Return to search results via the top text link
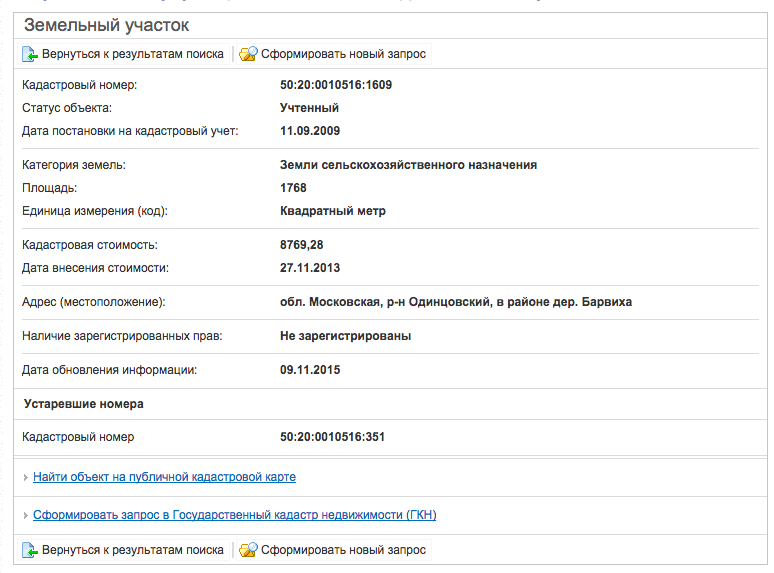Viewport: 774px width, 573px height. [133, 54]
